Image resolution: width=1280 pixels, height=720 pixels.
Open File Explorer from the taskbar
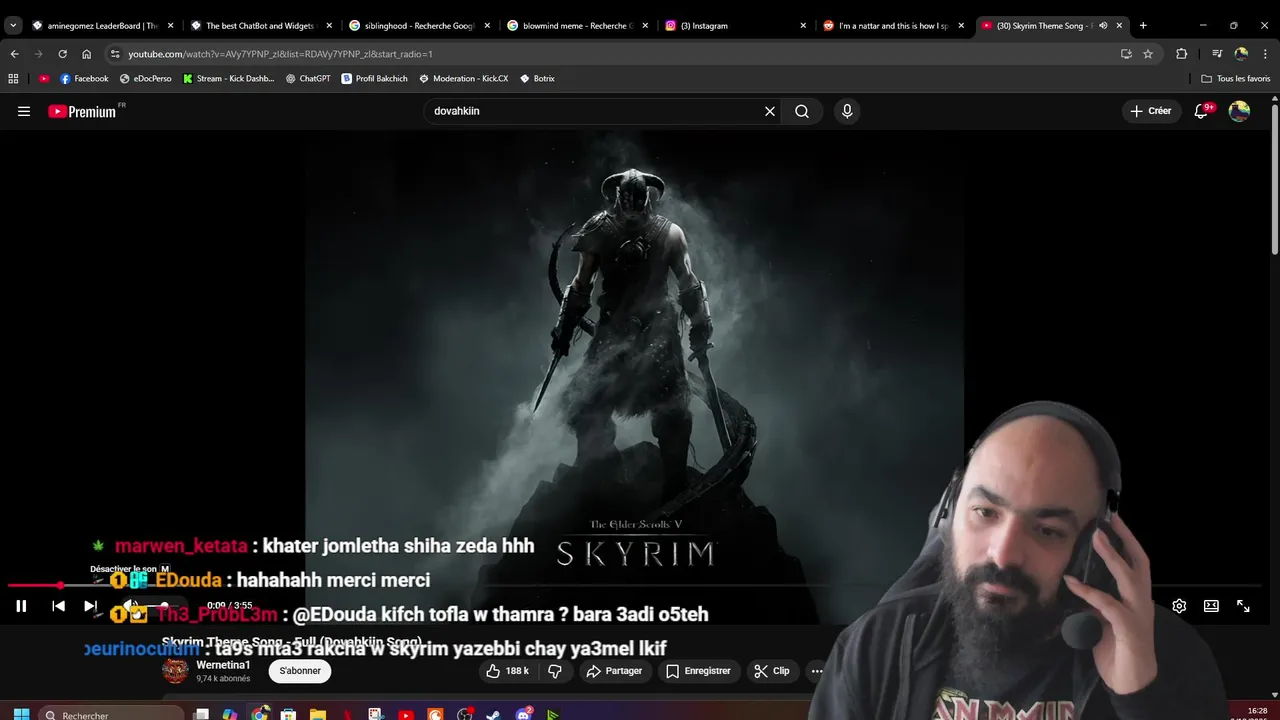tap(317, 715)
